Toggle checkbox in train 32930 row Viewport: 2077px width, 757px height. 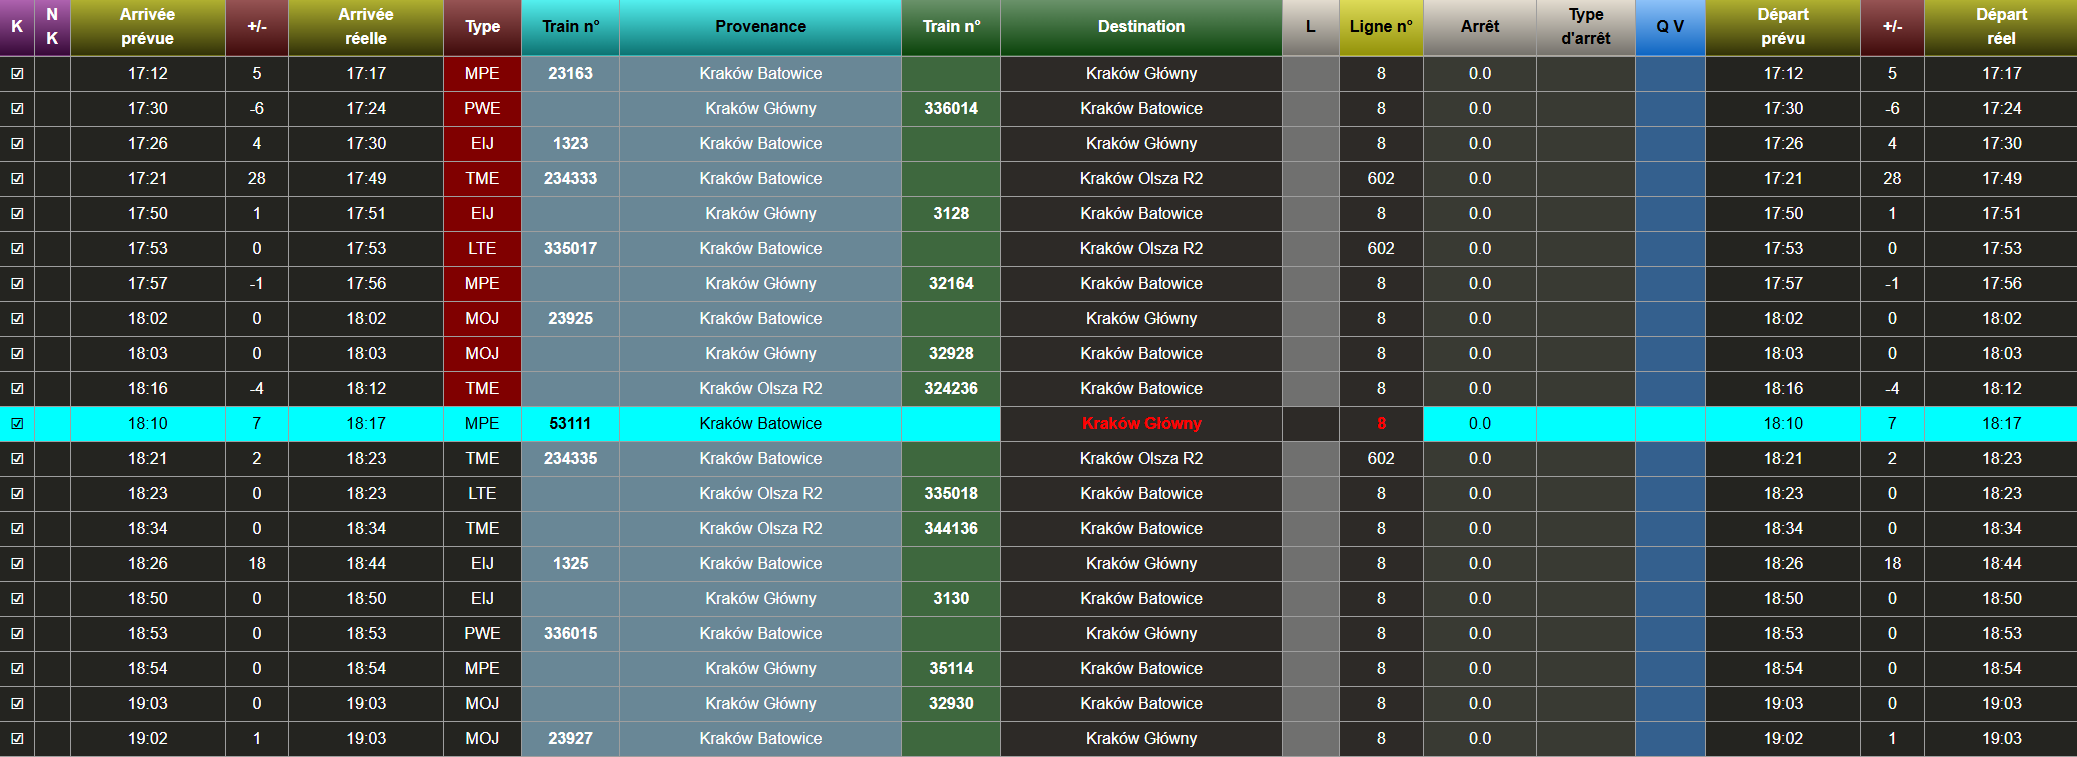(x=17, y=703)
